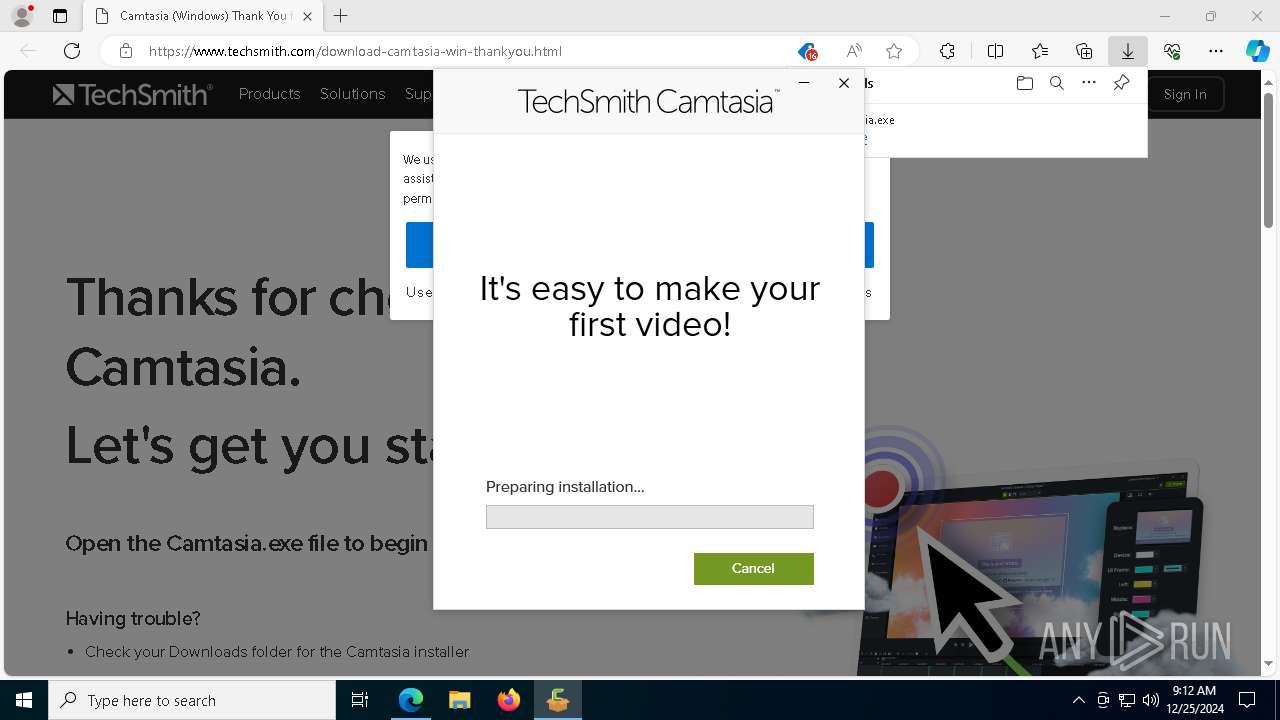Open Products menu on TechSmith site
Viewport: 1280px width, 720px height.
[x=269, y=94]
